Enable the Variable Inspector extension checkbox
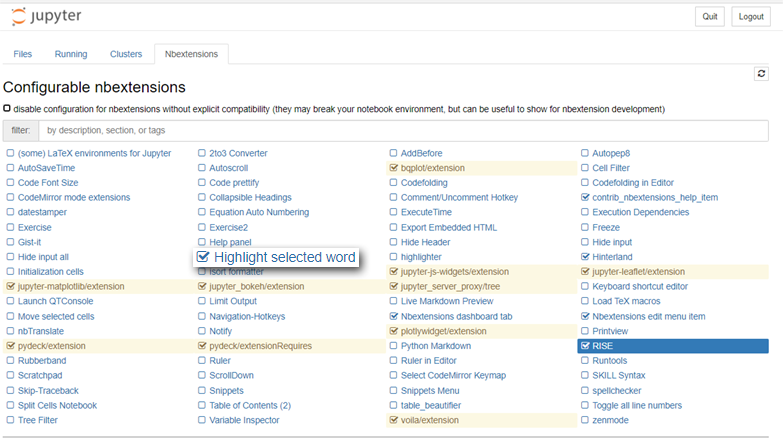 (x=202, y=420)
